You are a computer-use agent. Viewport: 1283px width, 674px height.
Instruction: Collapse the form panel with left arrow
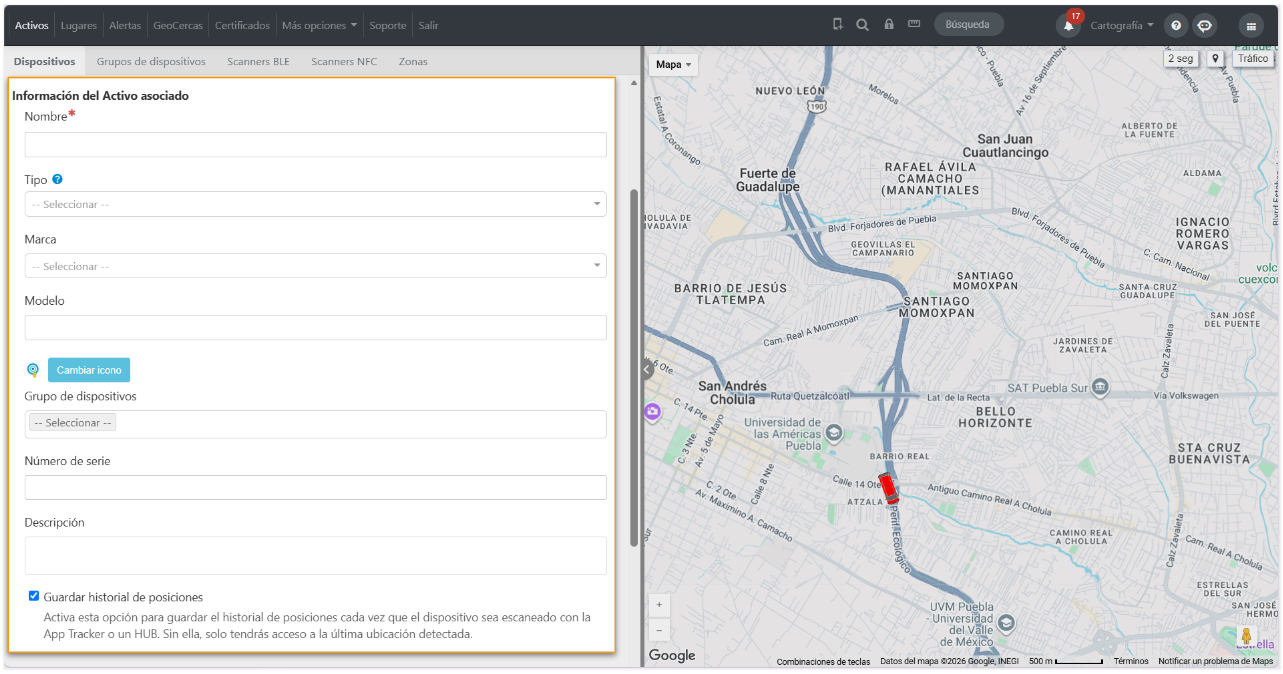coord(648,369)
